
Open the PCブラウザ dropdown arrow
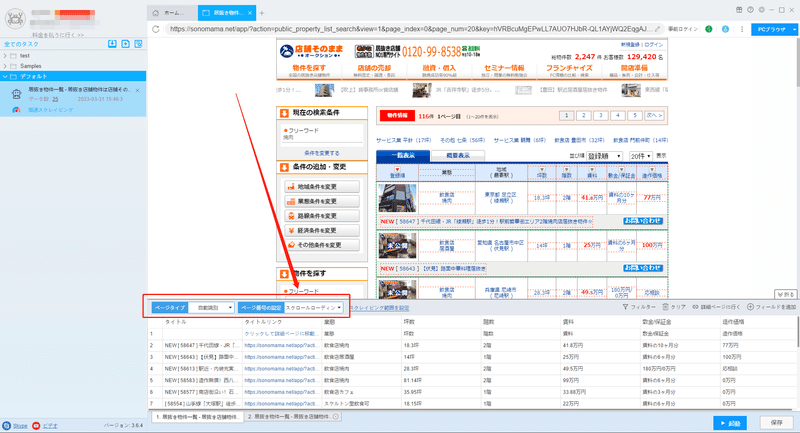794,30
